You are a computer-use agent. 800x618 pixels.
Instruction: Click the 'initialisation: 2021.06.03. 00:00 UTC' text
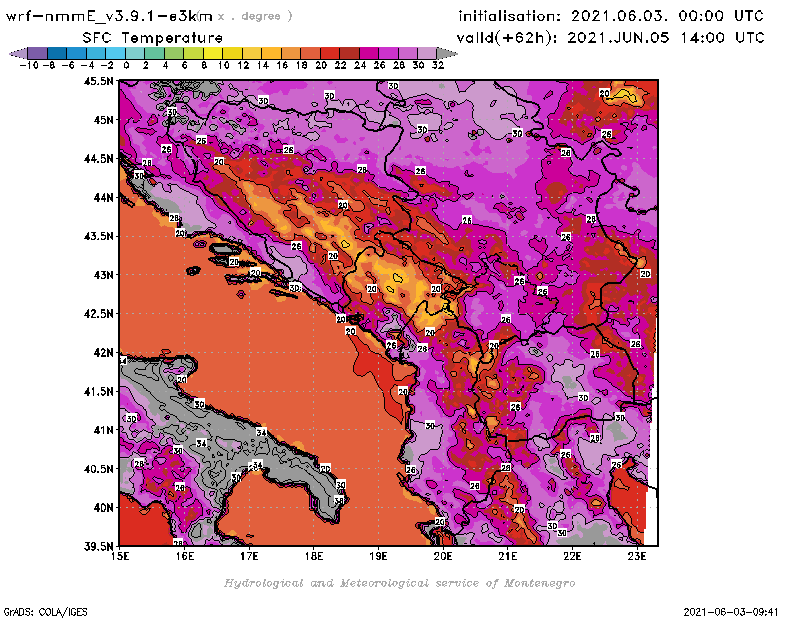611,16
